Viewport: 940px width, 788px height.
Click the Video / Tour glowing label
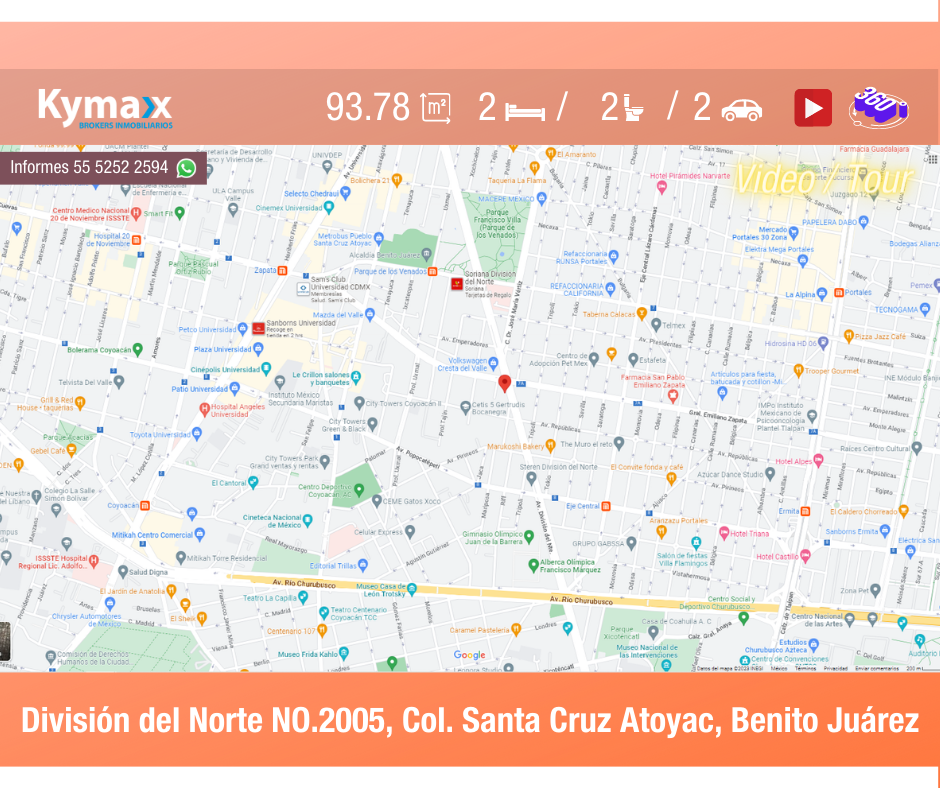(x=824, y=179)
